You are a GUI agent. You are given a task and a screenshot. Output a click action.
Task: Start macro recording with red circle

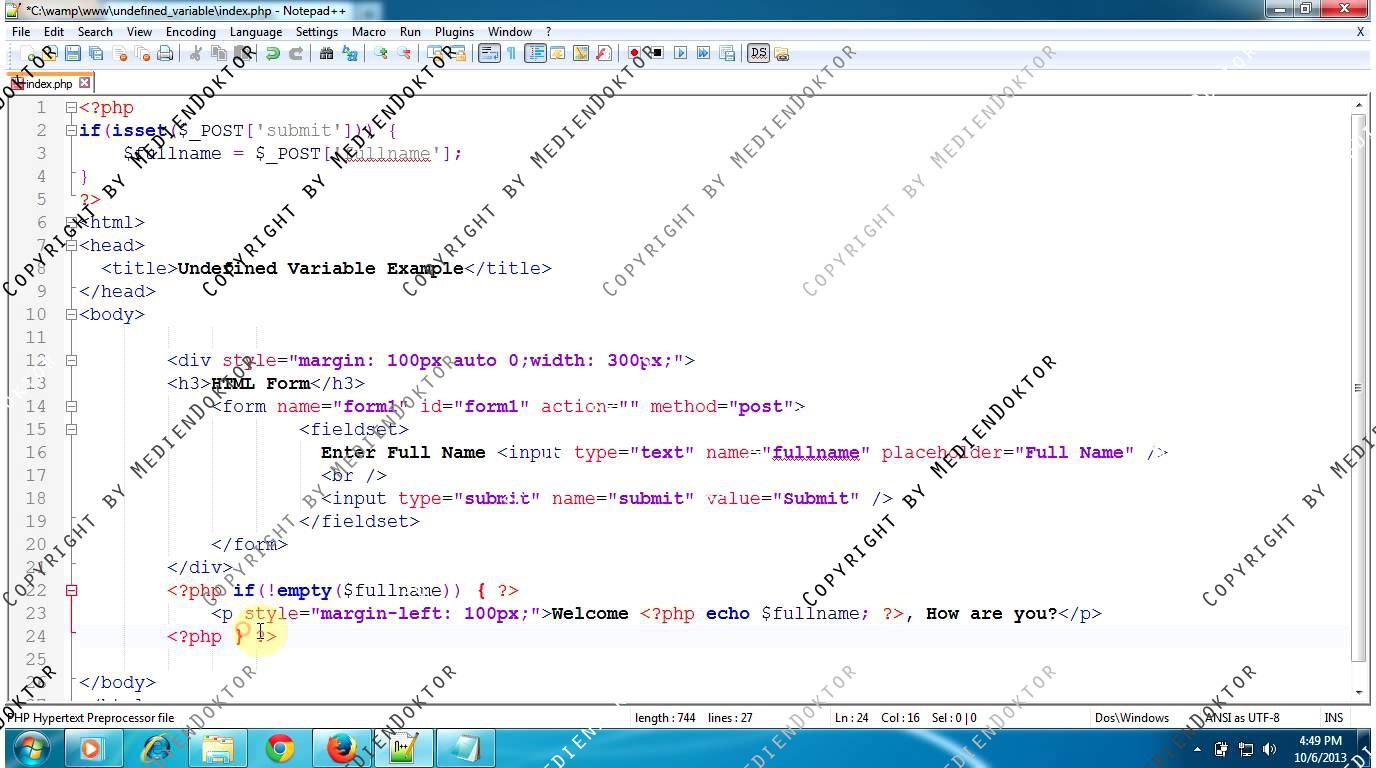click(634, 53)
